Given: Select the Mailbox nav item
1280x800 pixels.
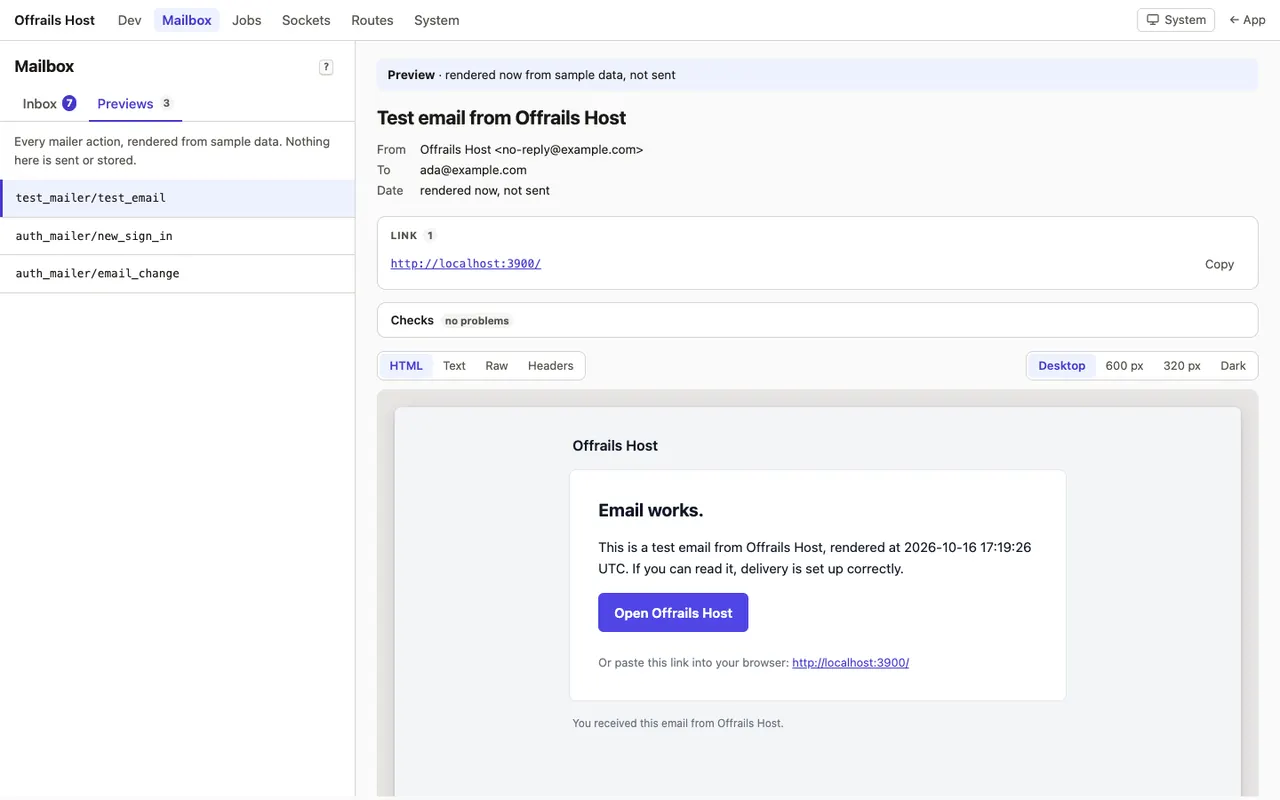Looking at the screenshot, I should (x=187, y=20).
